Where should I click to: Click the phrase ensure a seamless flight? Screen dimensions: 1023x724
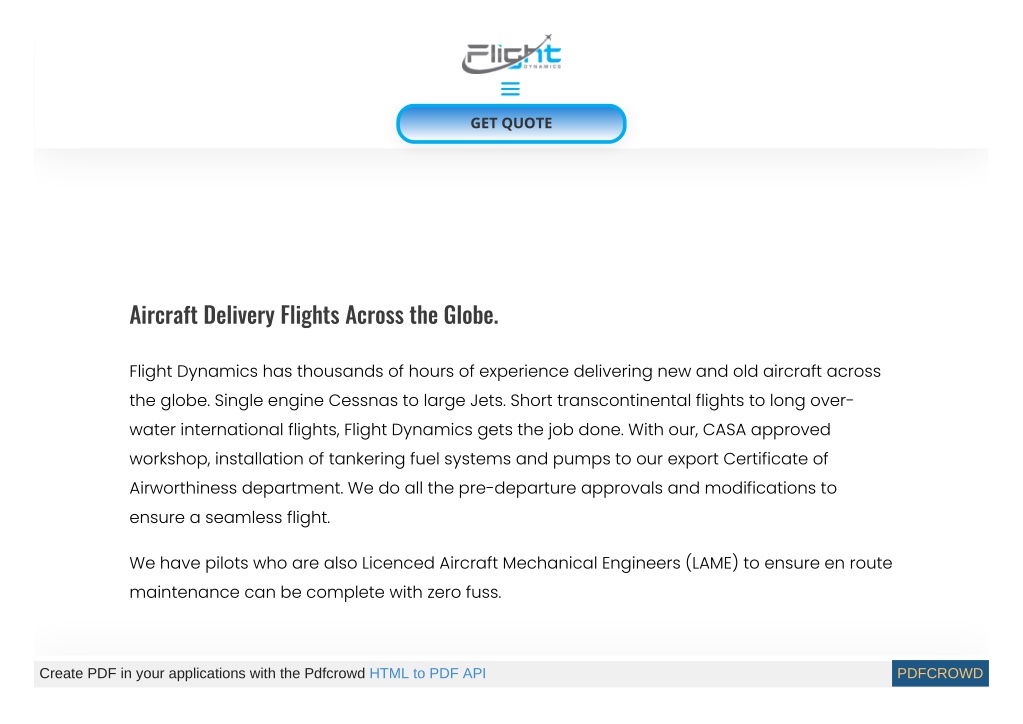(230, 517)
